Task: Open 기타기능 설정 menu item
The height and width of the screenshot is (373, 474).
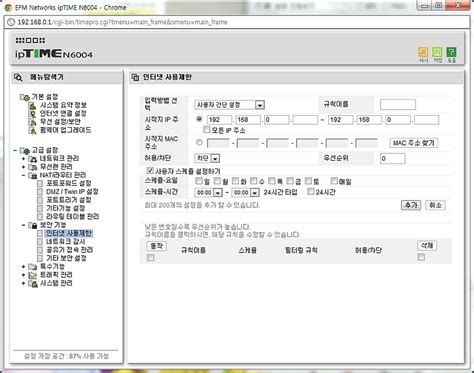Action: (66, 208)
